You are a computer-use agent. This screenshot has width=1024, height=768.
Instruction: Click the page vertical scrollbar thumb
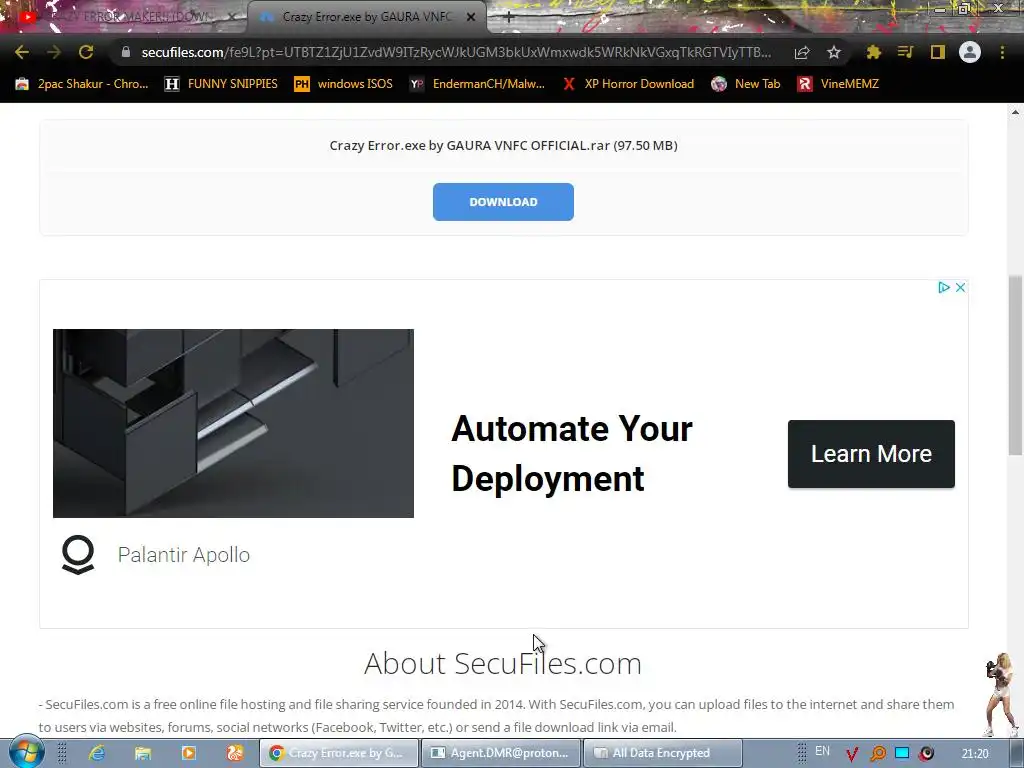[1015, 366]
